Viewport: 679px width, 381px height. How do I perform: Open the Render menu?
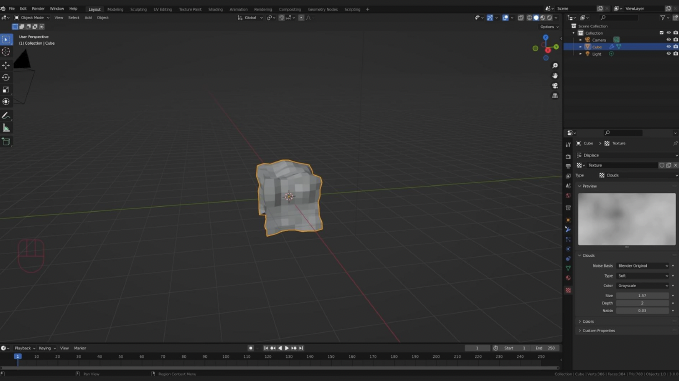[x=38, y=9]
